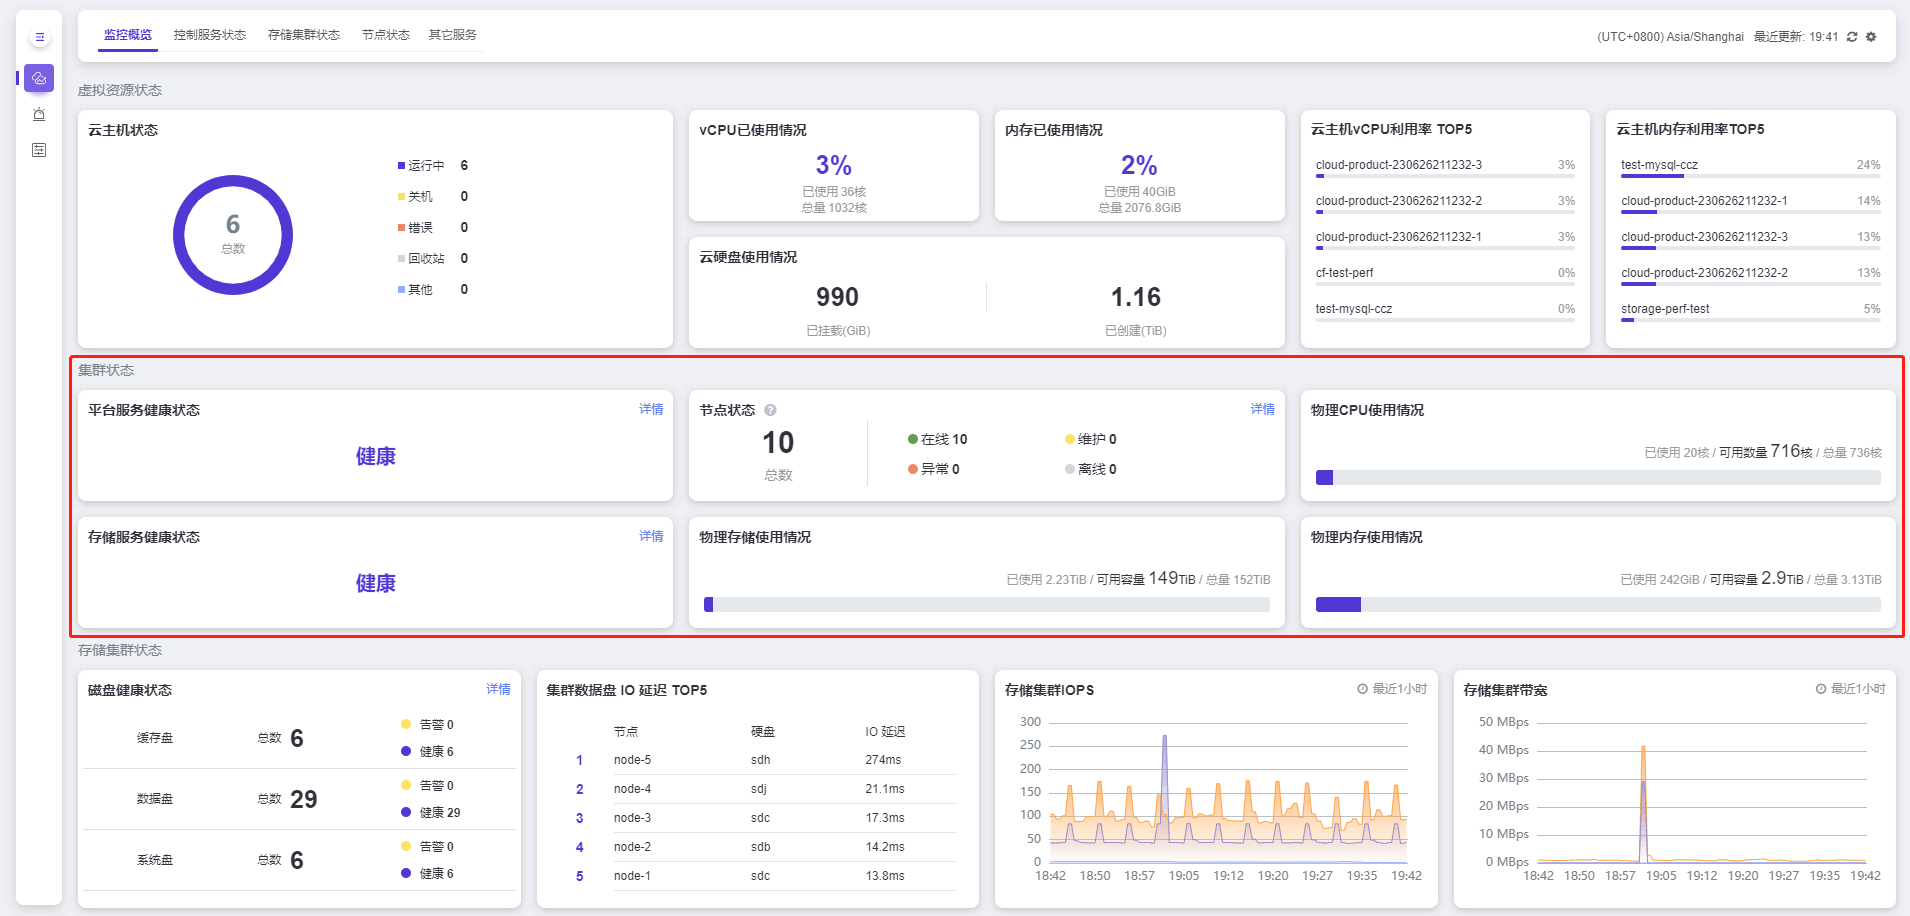This screenshot has height=916, width=1910.
Task: Select the 节点状态 tab
Action: click(x=386, y=35)
